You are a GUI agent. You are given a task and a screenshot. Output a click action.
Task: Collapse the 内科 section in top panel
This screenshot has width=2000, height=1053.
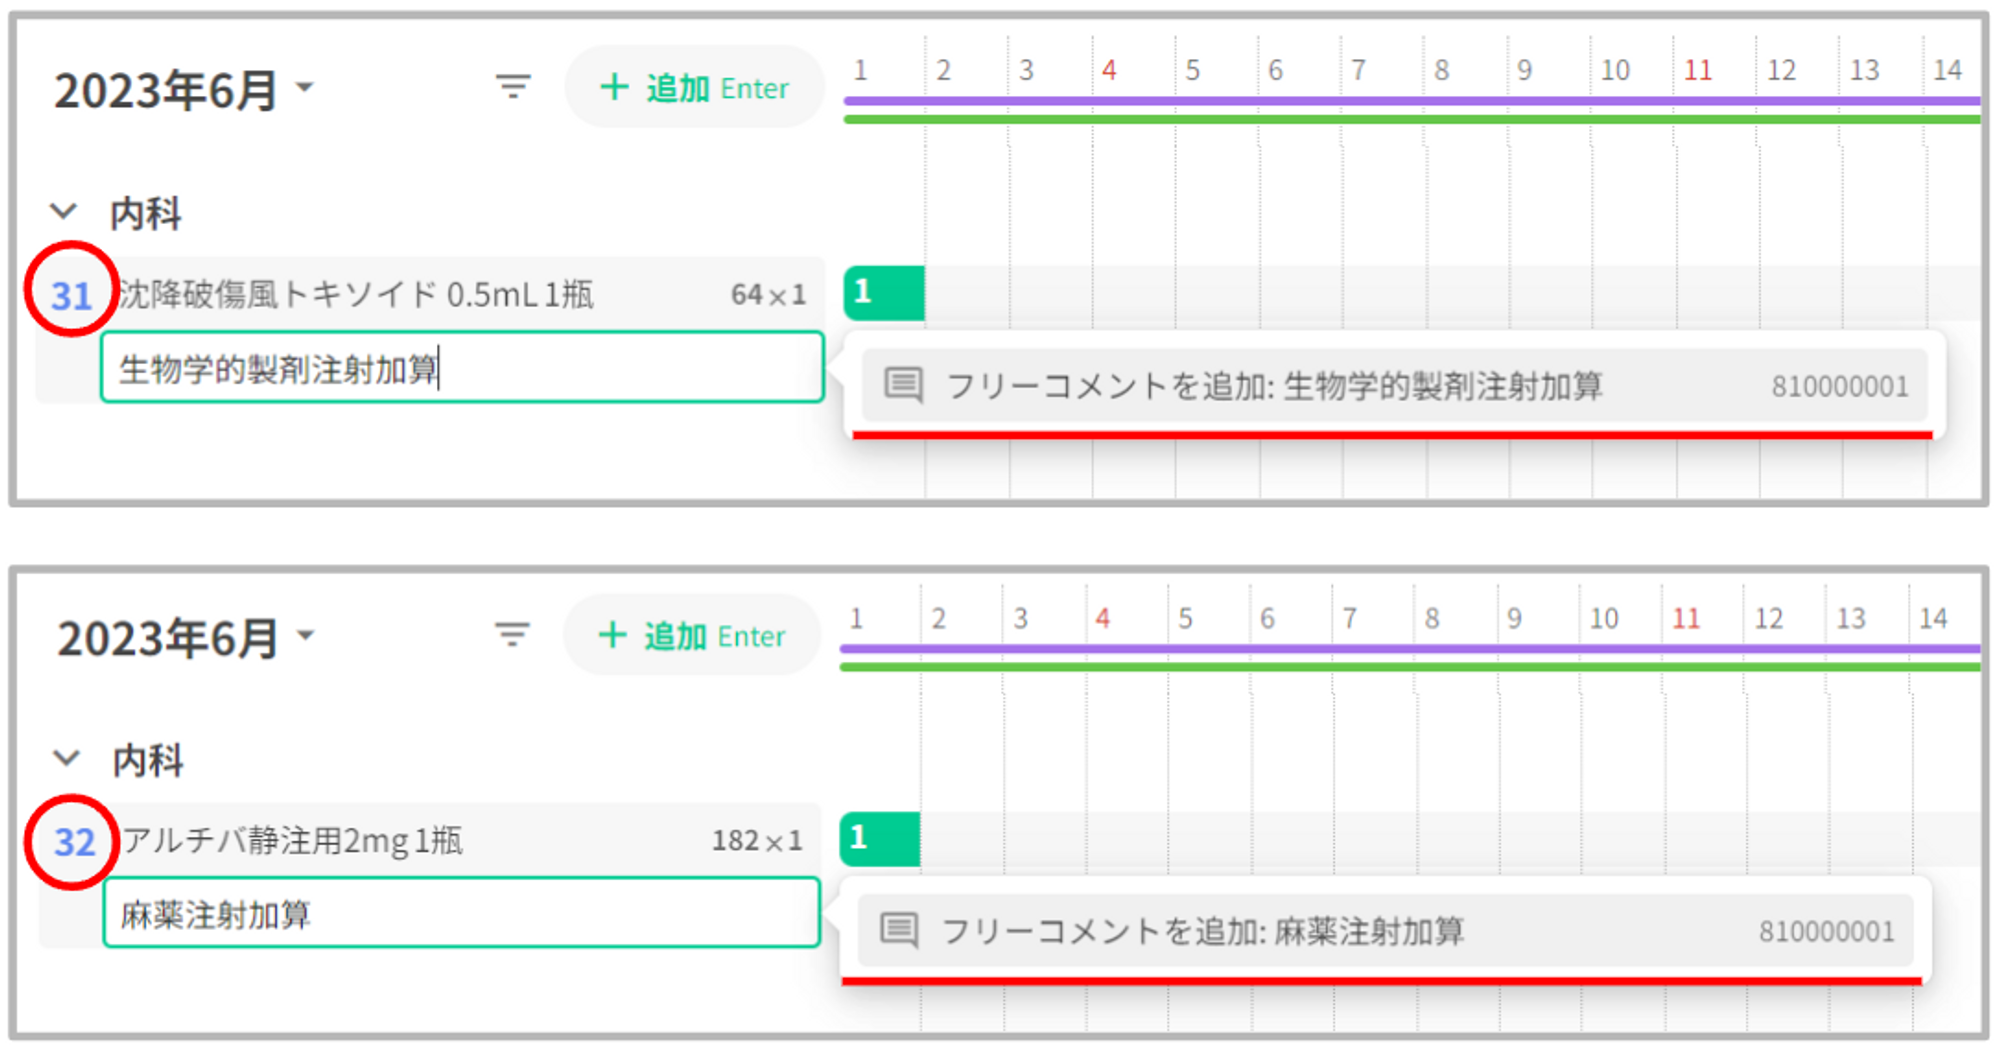pos(64,212)
